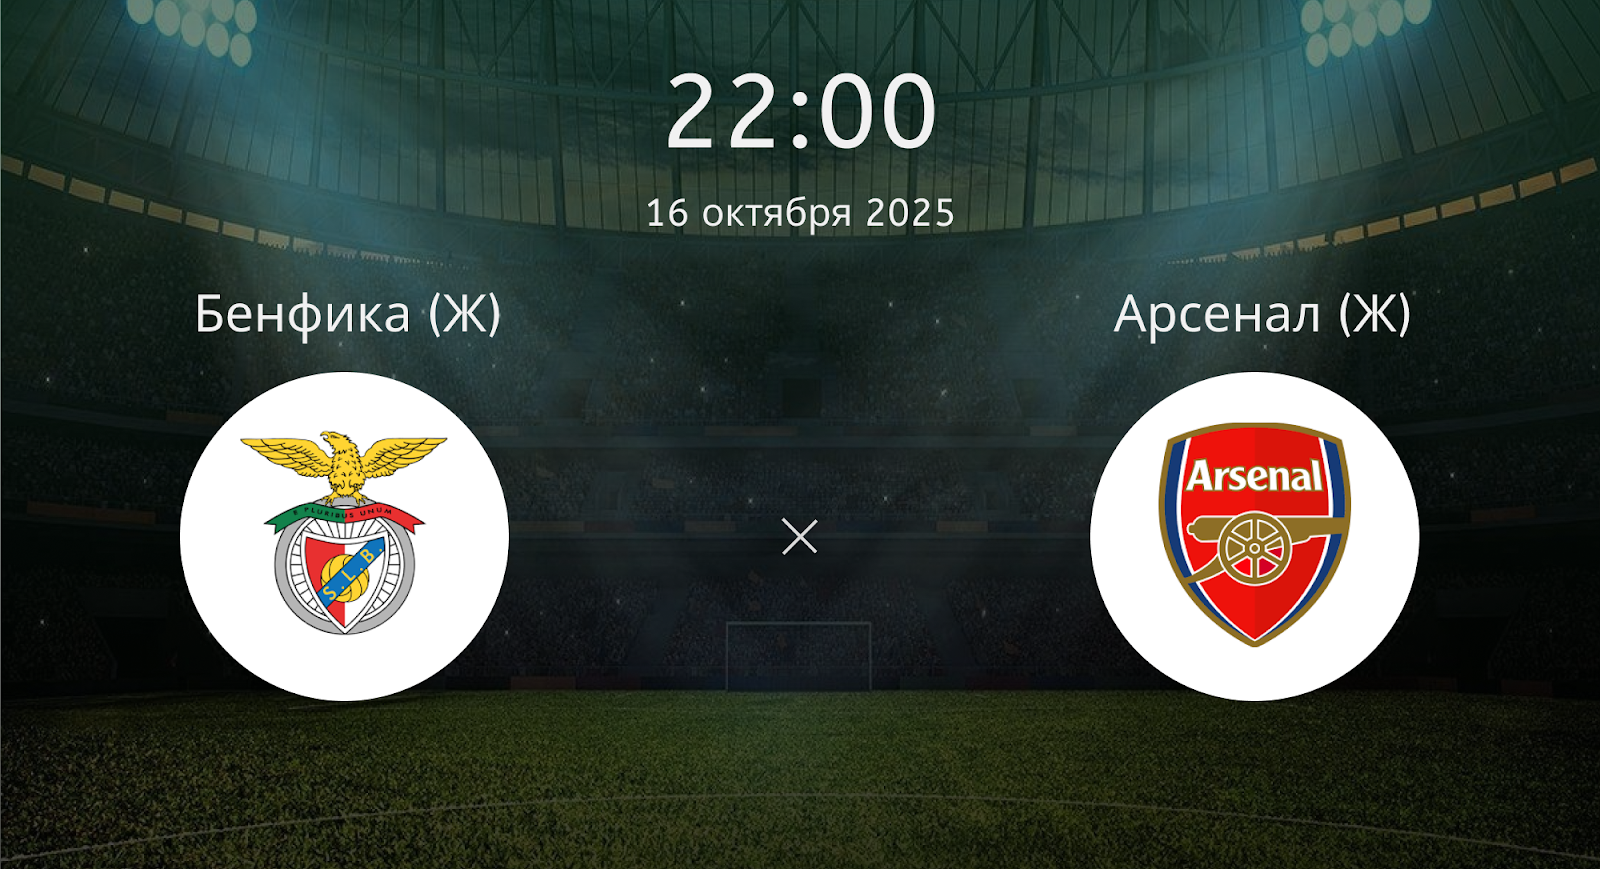Click the 'Arsenal' word inside the badge
Image resolution: width=1600 pixels, height=869 pixels.
pyautogui.click(x=1255, y=476)
